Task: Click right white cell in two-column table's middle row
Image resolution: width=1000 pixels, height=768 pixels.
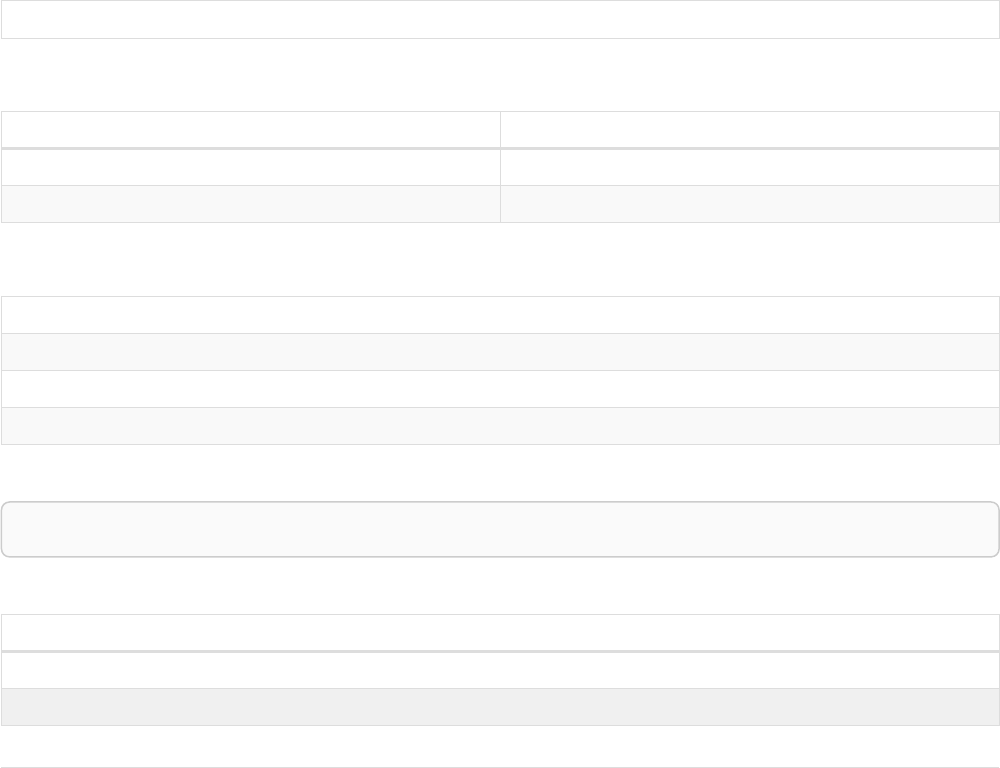Action: pyautogui.click(x=750, y=167)
